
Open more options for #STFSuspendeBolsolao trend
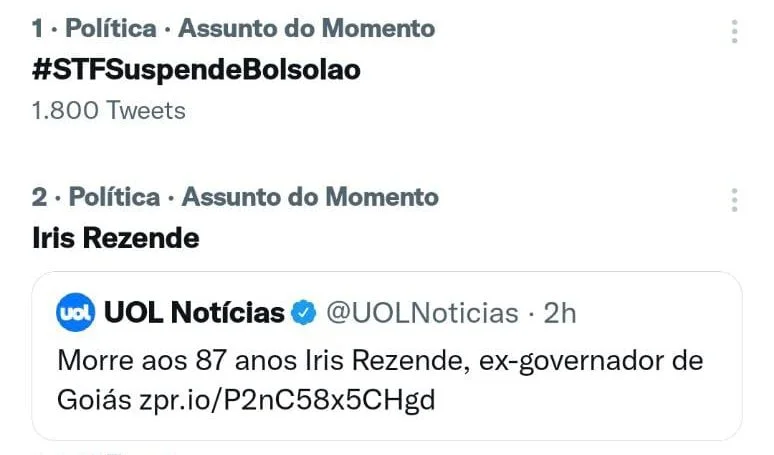coord(735,31)
